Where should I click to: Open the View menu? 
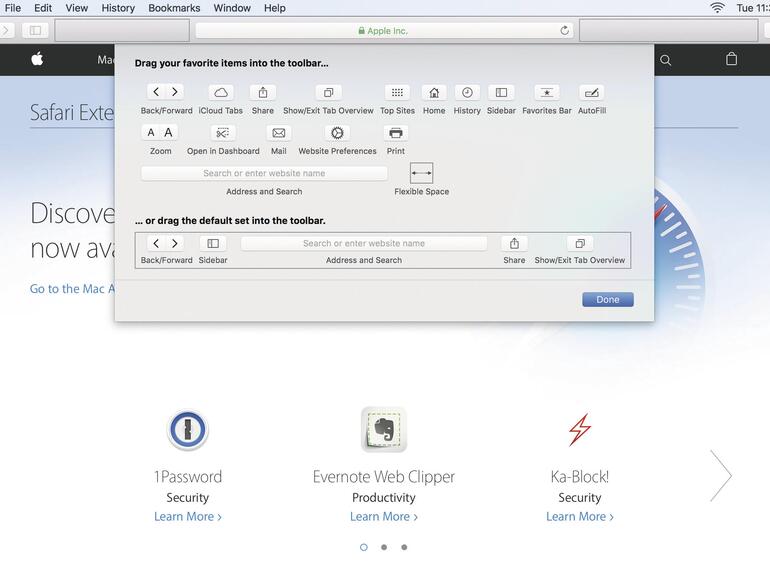77,8
